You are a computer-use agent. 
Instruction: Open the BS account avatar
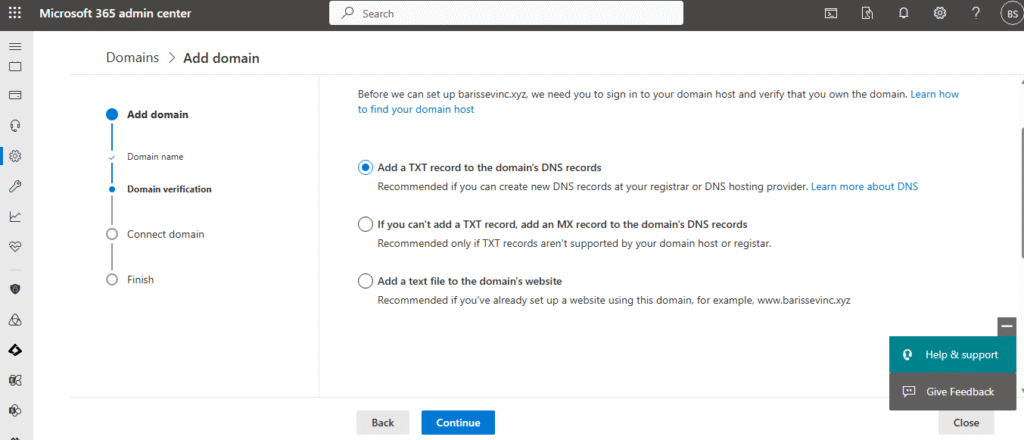(x=1011, y=14)
